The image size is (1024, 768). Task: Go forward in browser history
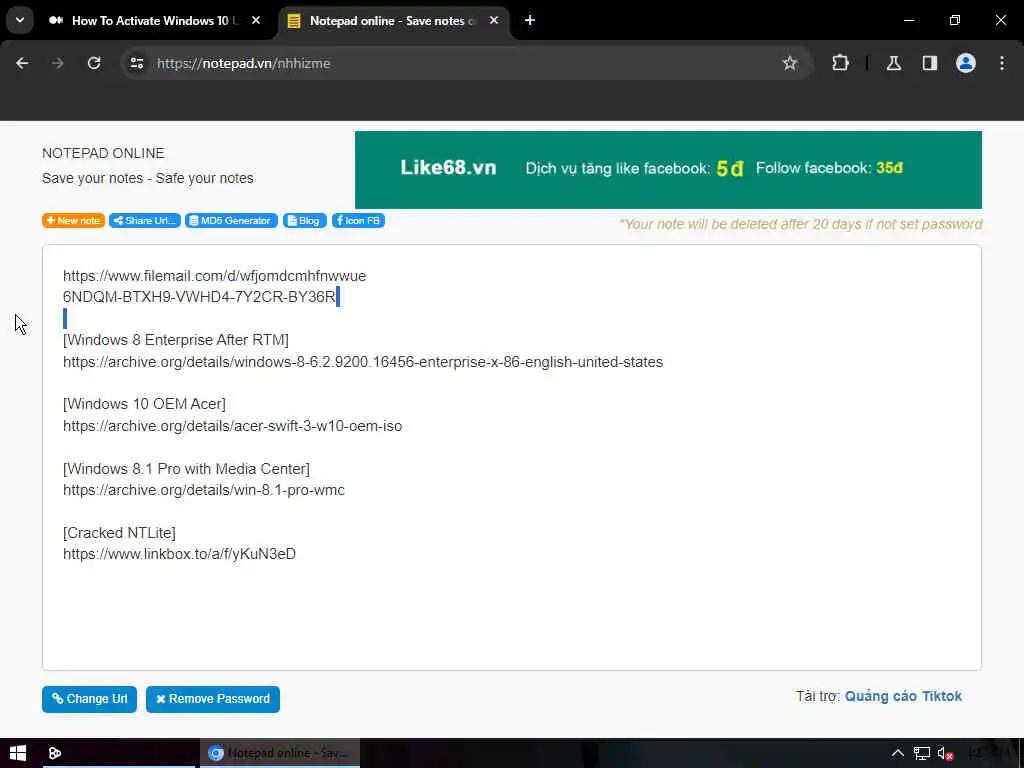(x=58, y=63)
